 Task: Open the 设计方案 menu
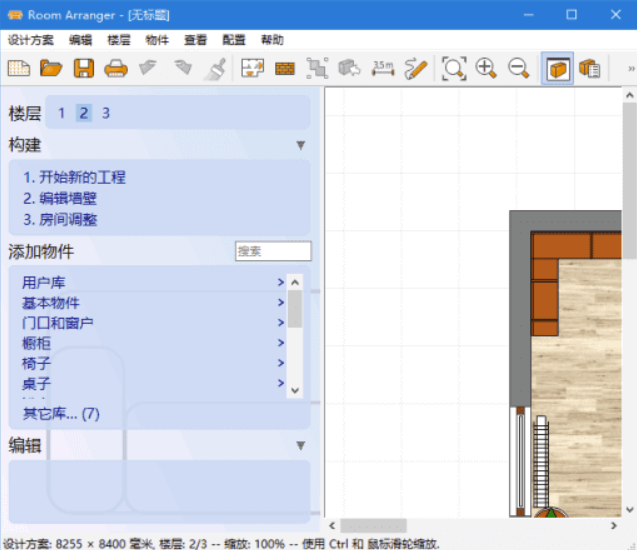(x=31, y=40)
